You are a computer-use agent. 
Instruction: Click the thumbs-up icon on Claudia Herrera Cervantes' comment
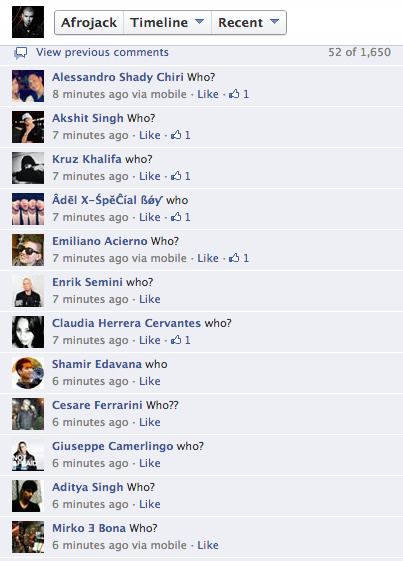coord(176,340)
